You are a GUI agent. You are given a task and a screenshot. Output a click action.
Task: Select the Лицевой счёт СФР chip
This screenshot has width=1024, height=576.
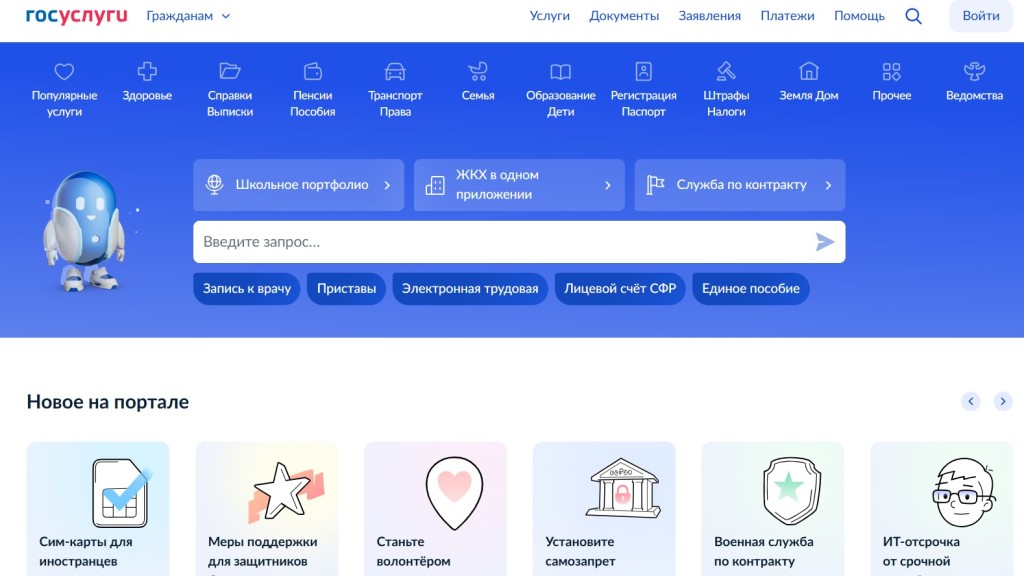620,289
